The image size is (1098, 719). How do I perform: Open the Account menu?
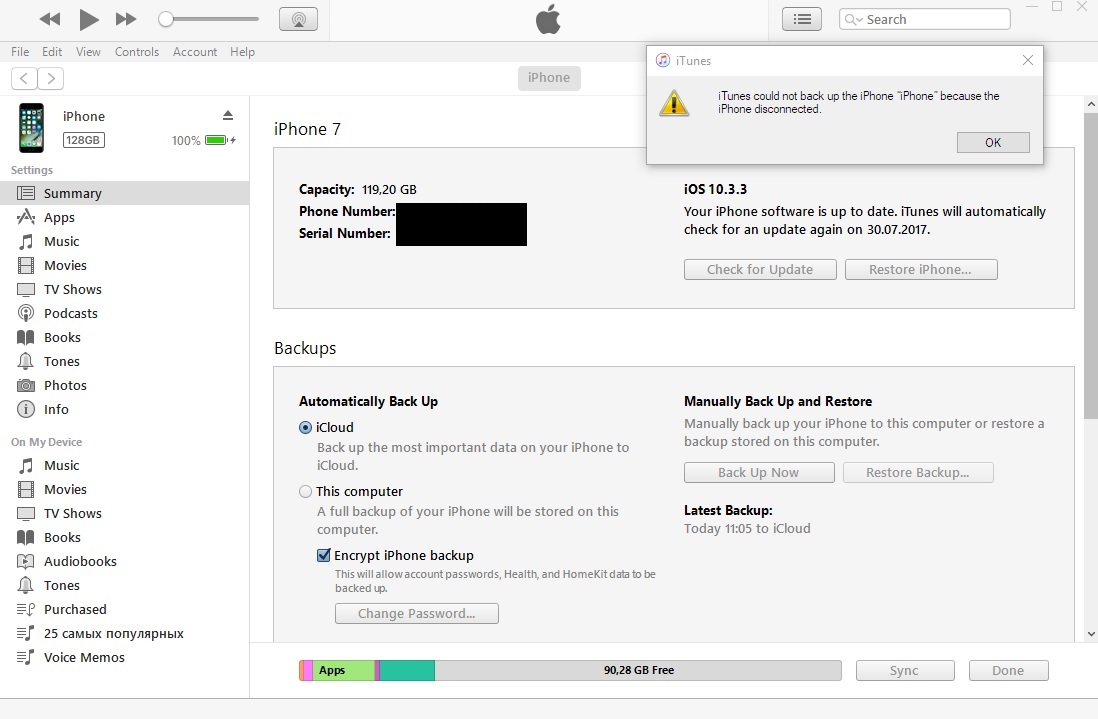pyautogui.click(x=195, y=52)
